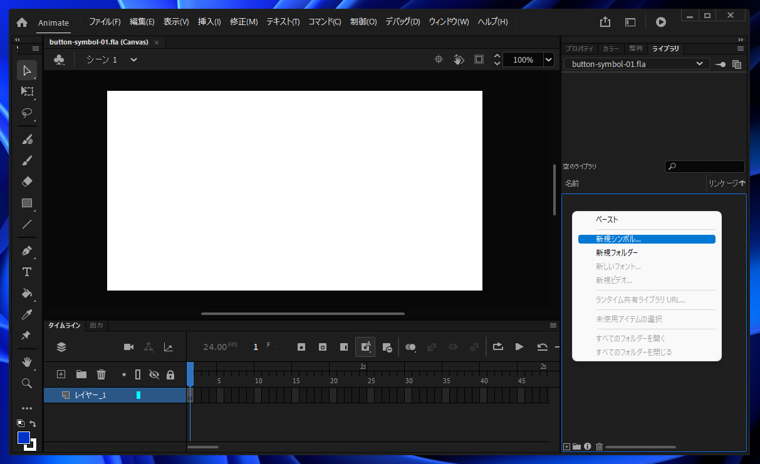Image resolution: width=760 pixels, height=464 pixels.
Task: Select the Pen tool
Action: click(x=27, y=251)
